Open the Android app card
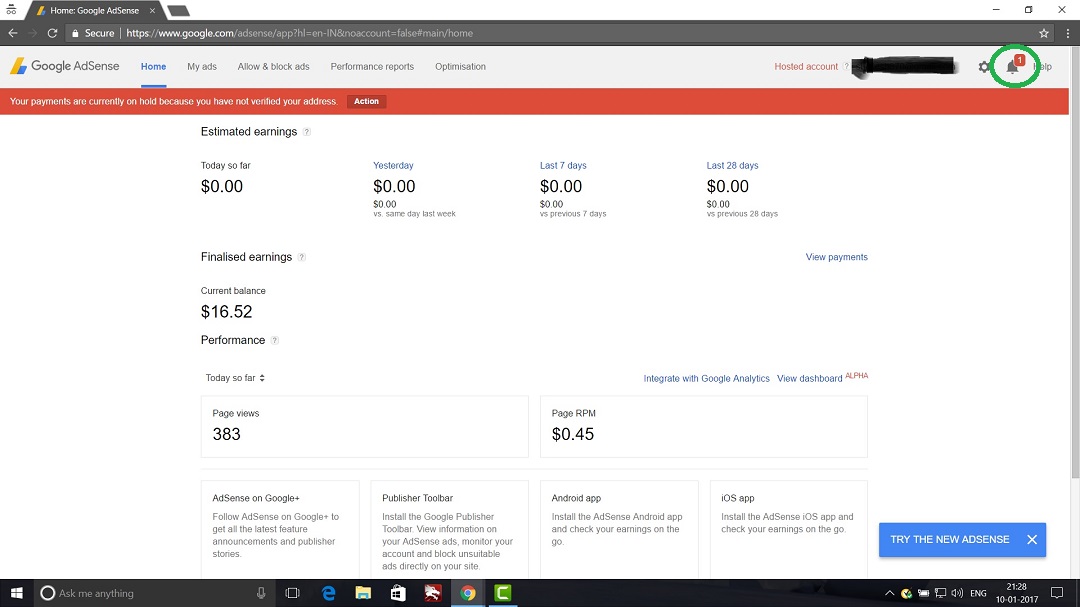This screenshot has width=1080, height=607. [619, 529]
